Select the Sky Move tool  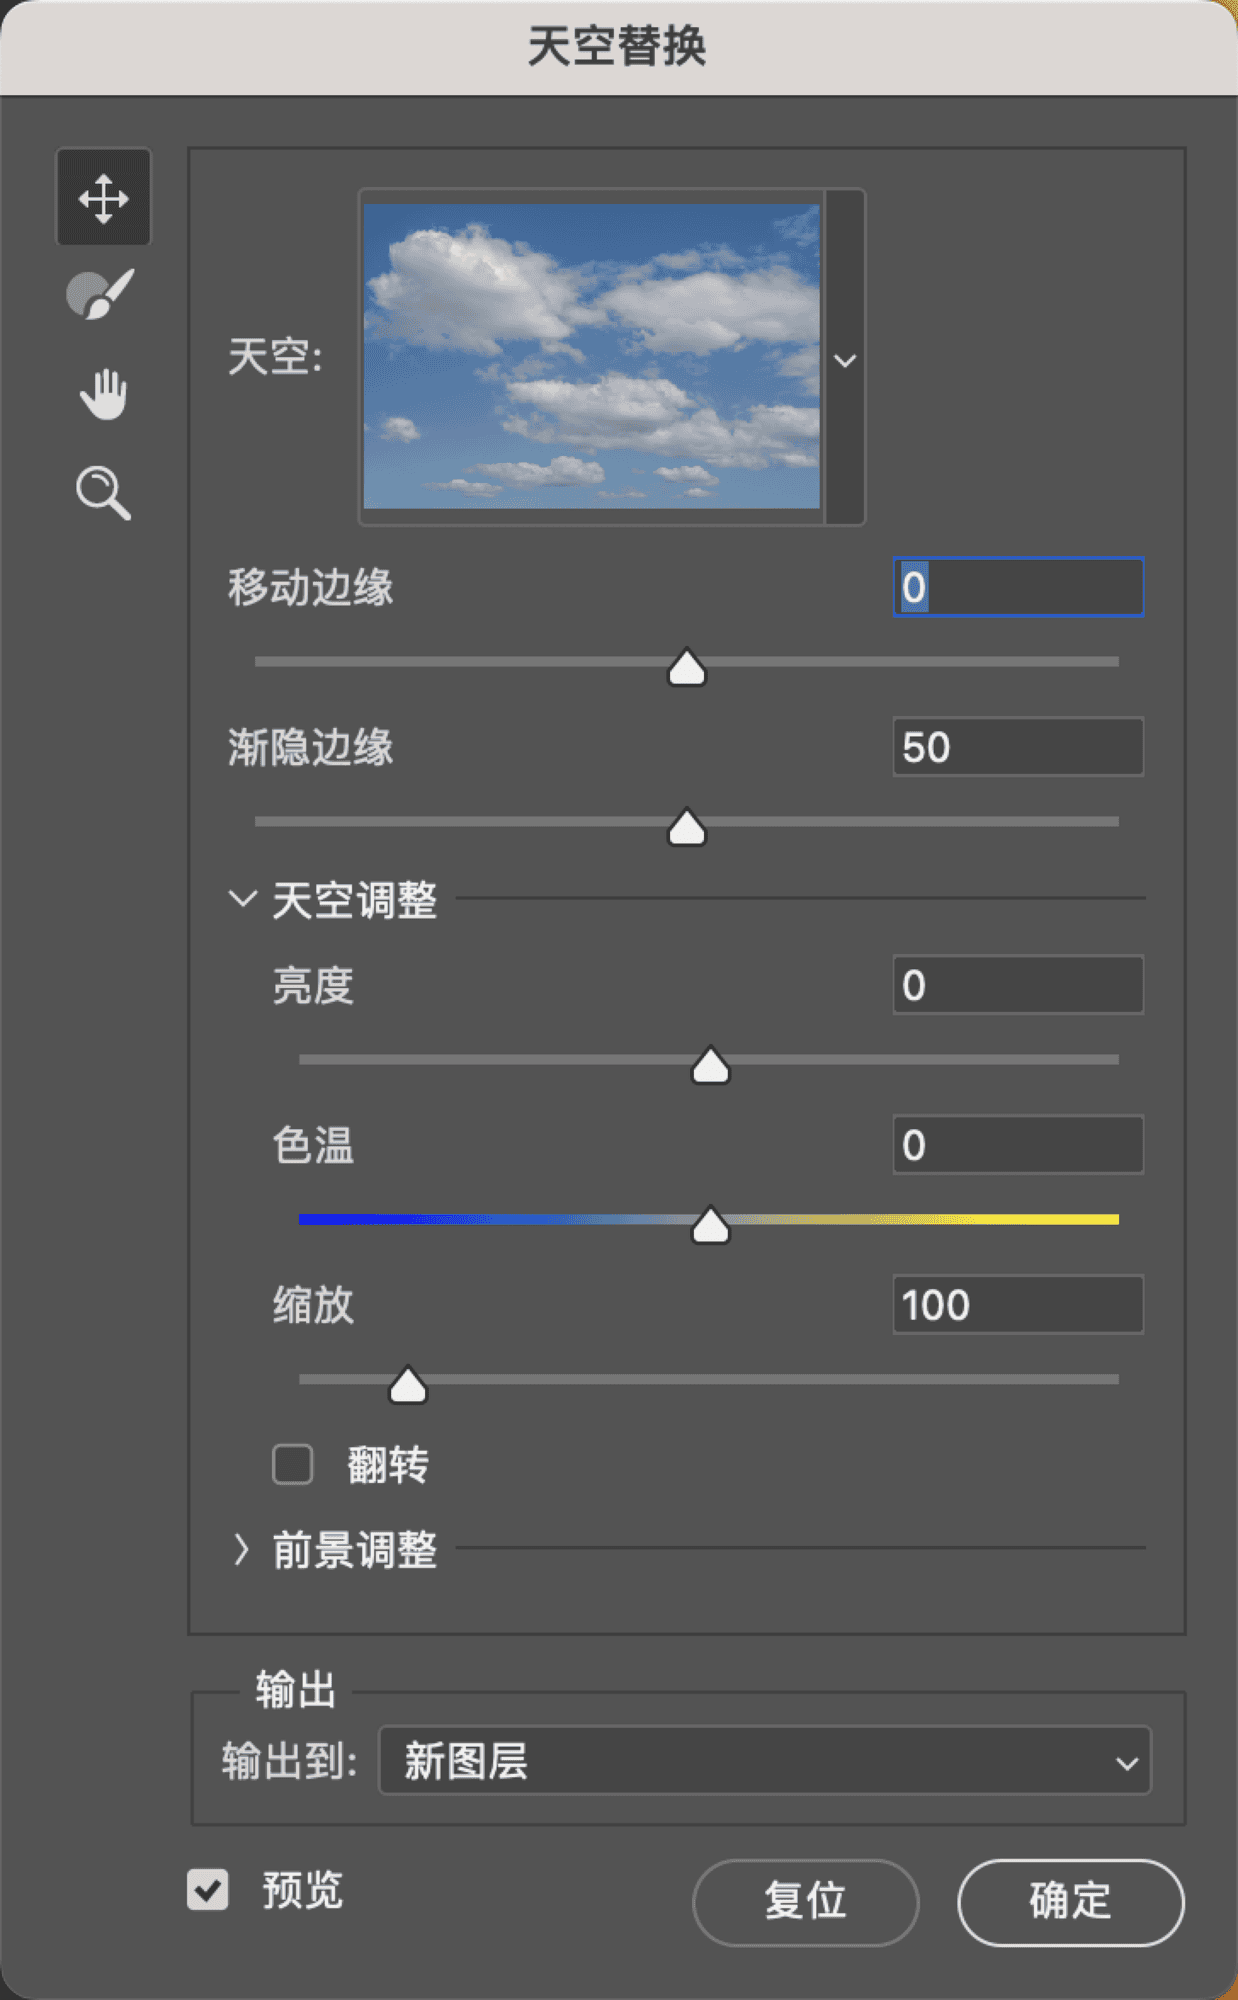tap(103, 197)
